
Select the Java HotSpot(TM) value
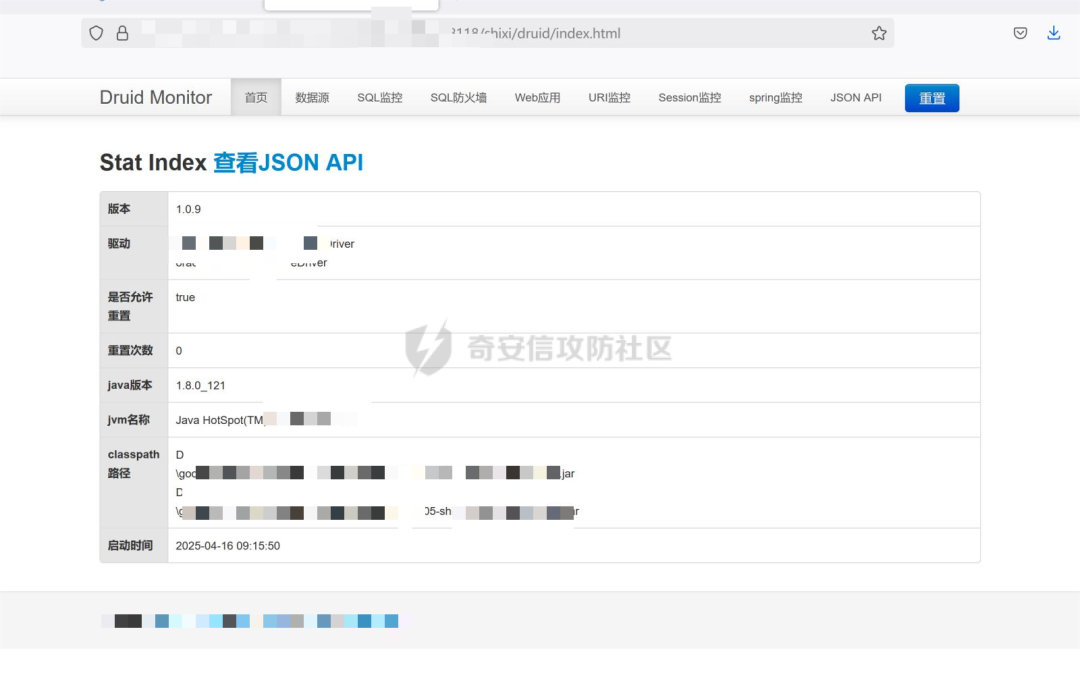[x=220, y=420]
